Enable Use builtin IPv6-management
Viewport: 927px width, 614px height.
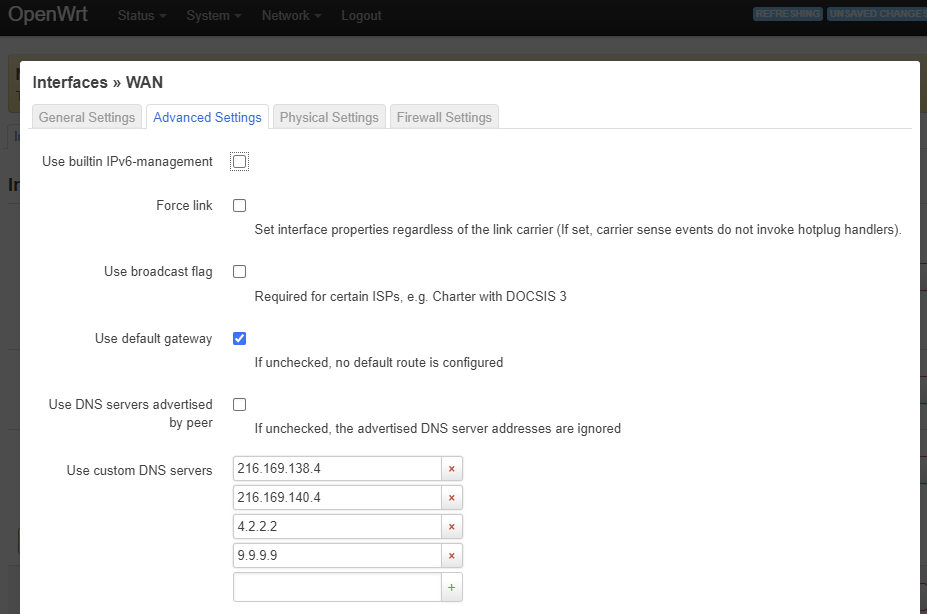(x=238, y=160)
